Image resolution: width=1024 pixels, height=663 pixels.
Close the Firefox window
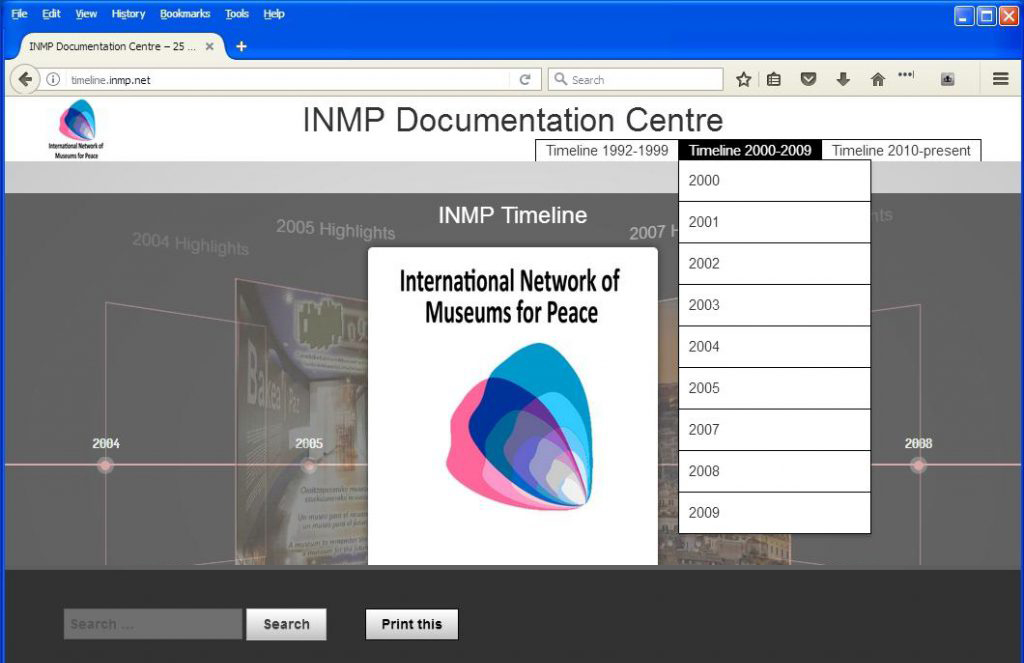[1009, 16]
